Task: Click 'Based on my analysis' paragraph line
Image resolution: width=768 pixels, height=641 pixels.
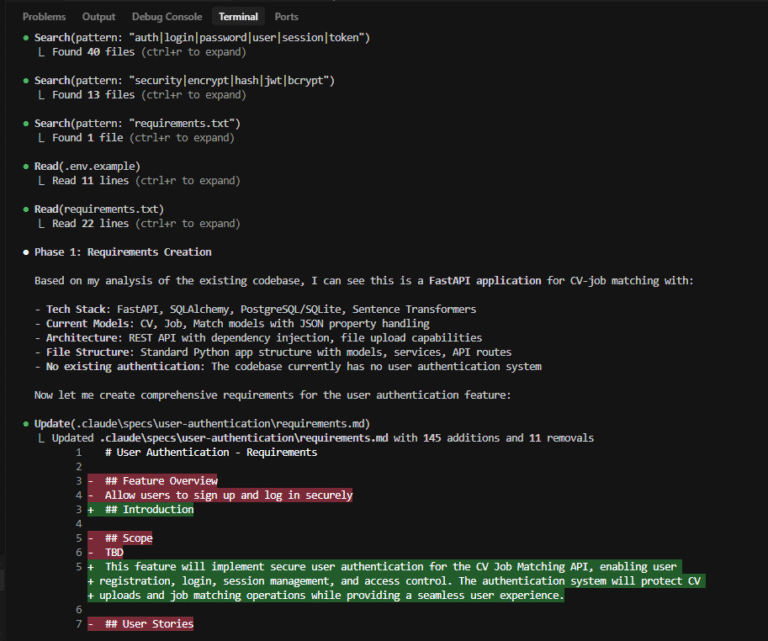Action: click(364, 281)
